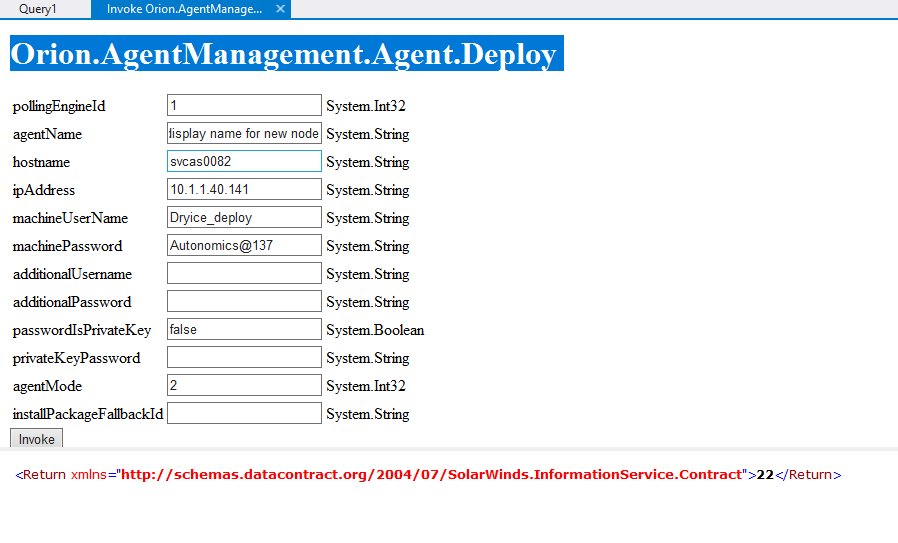
Task: Focus the pollingEngineId input field
Action: (244, 105)
